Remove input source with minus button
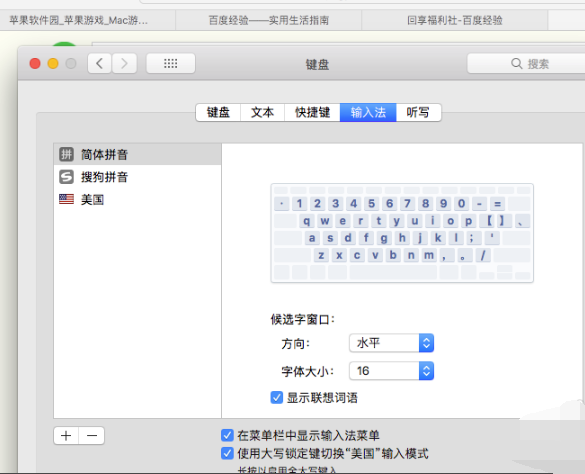This screenshot has width=585, height=474. coord(92,436)
